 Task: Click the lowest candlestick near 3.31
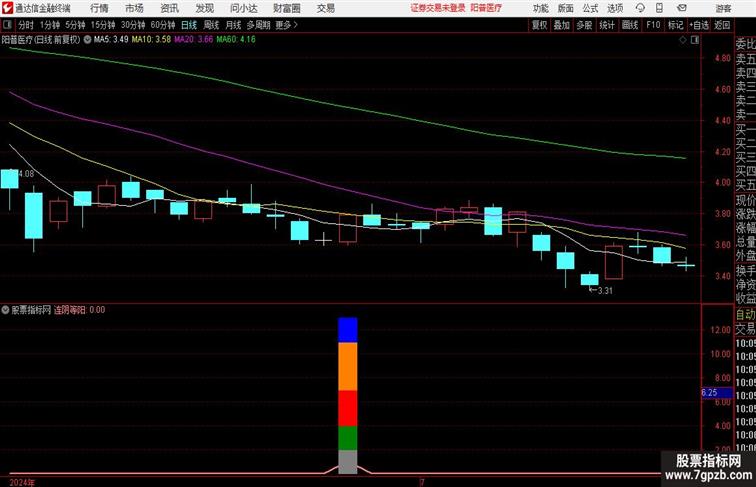(589, 279)
